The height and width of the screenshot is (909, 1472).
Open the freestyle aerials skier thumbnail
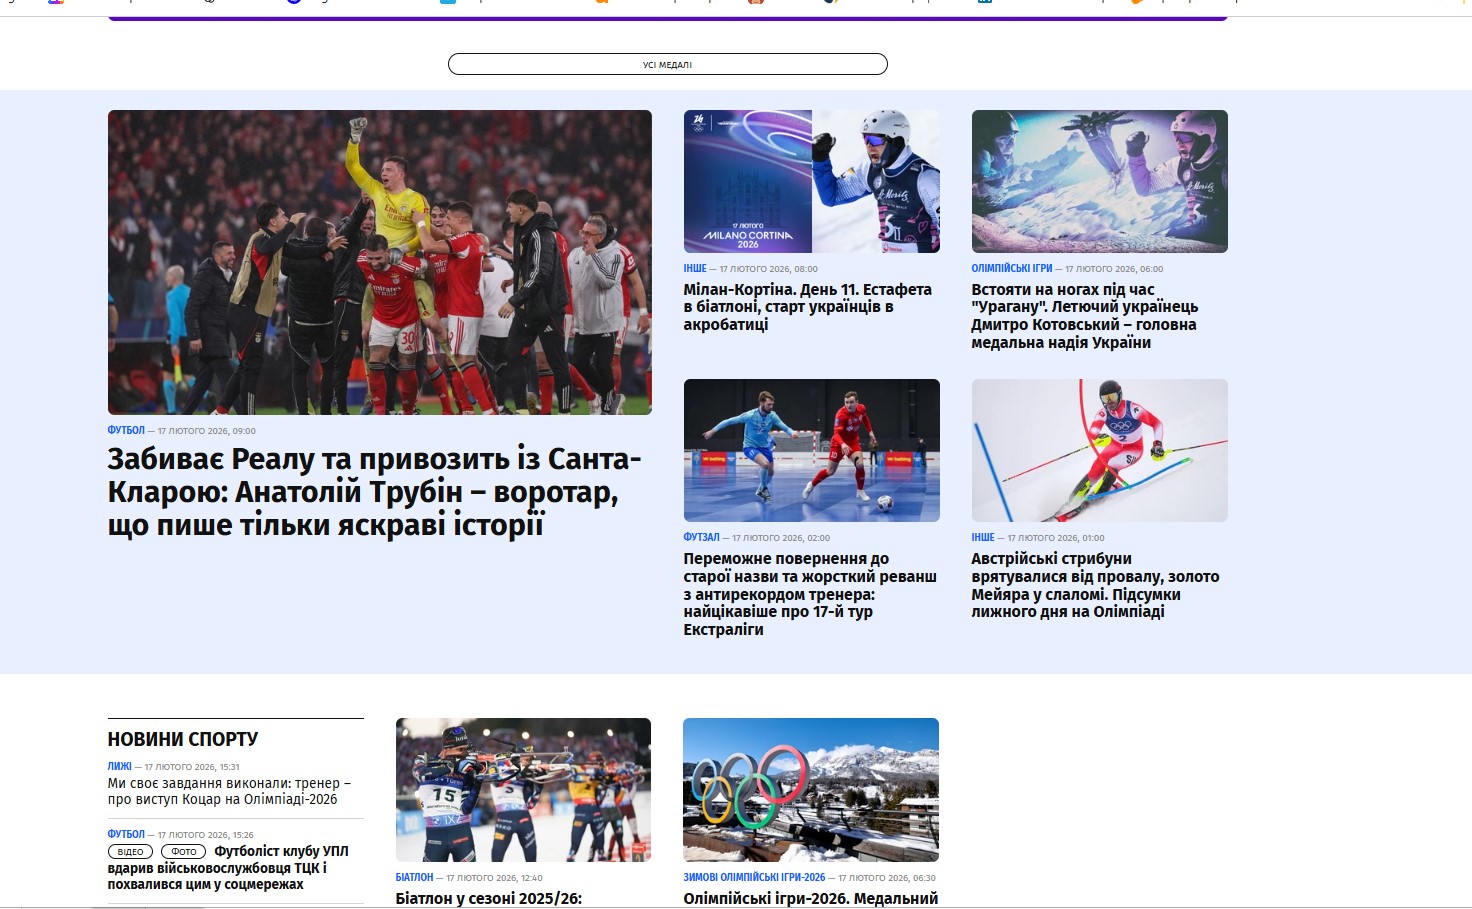[1100, 181]
